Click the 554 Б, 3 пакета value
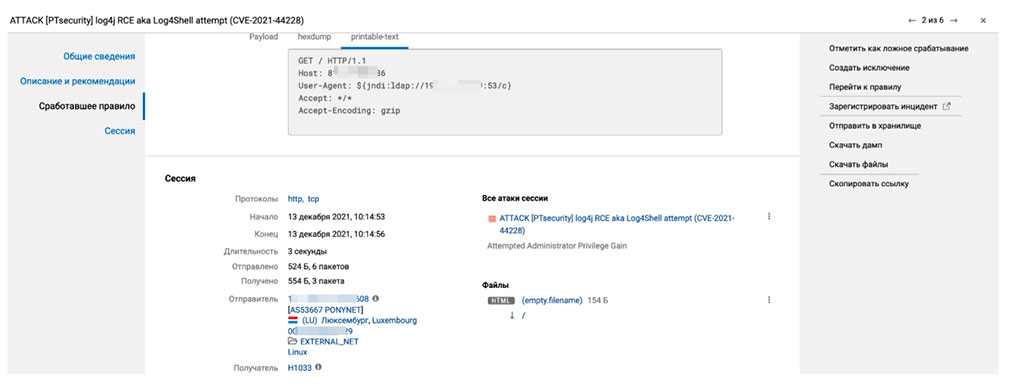1024x390 pixels. pos(316,281)
